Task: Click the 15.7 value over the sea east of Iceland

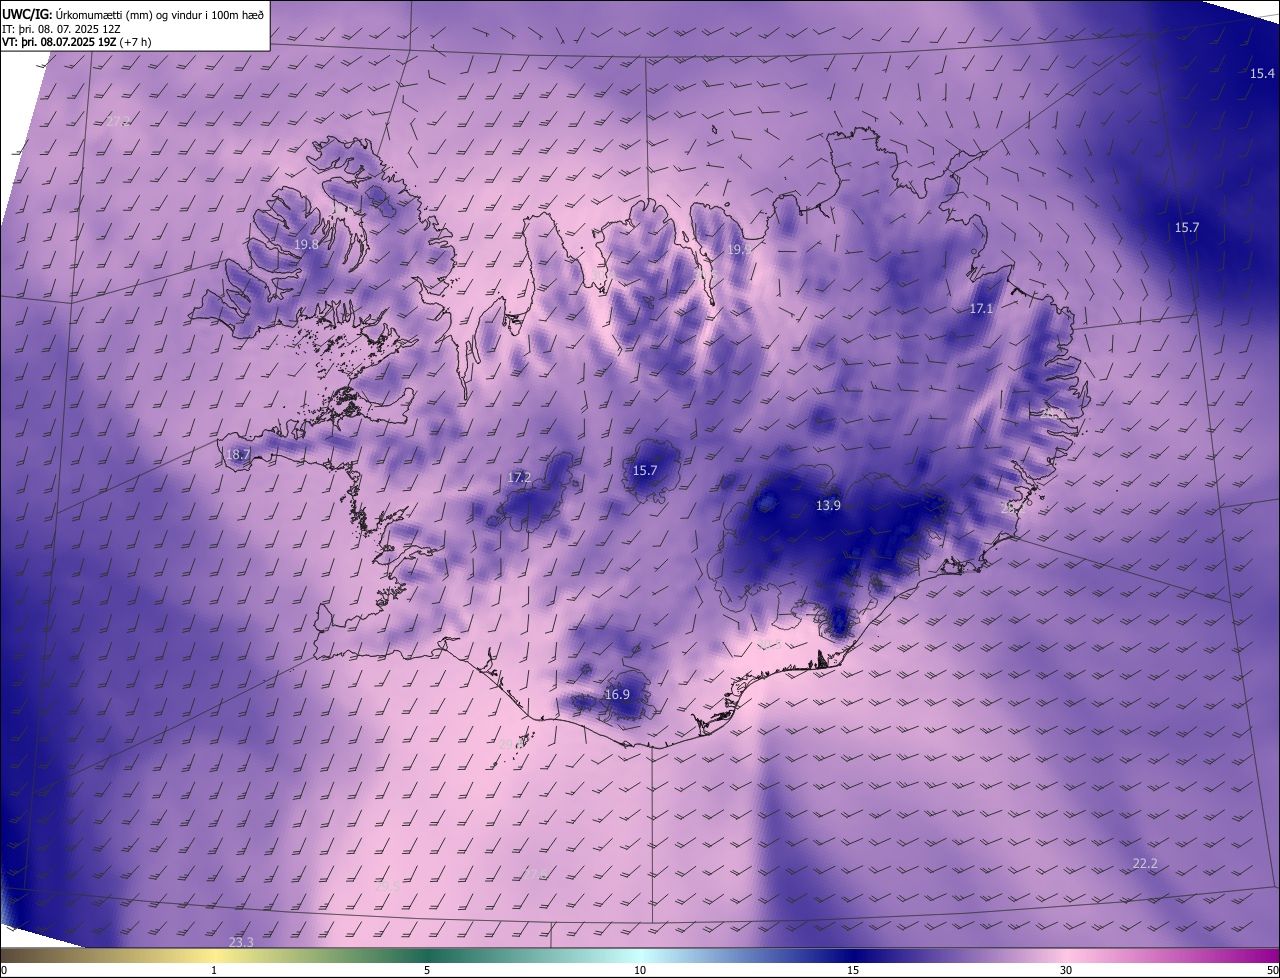Action: click(x=1186, y=227)
